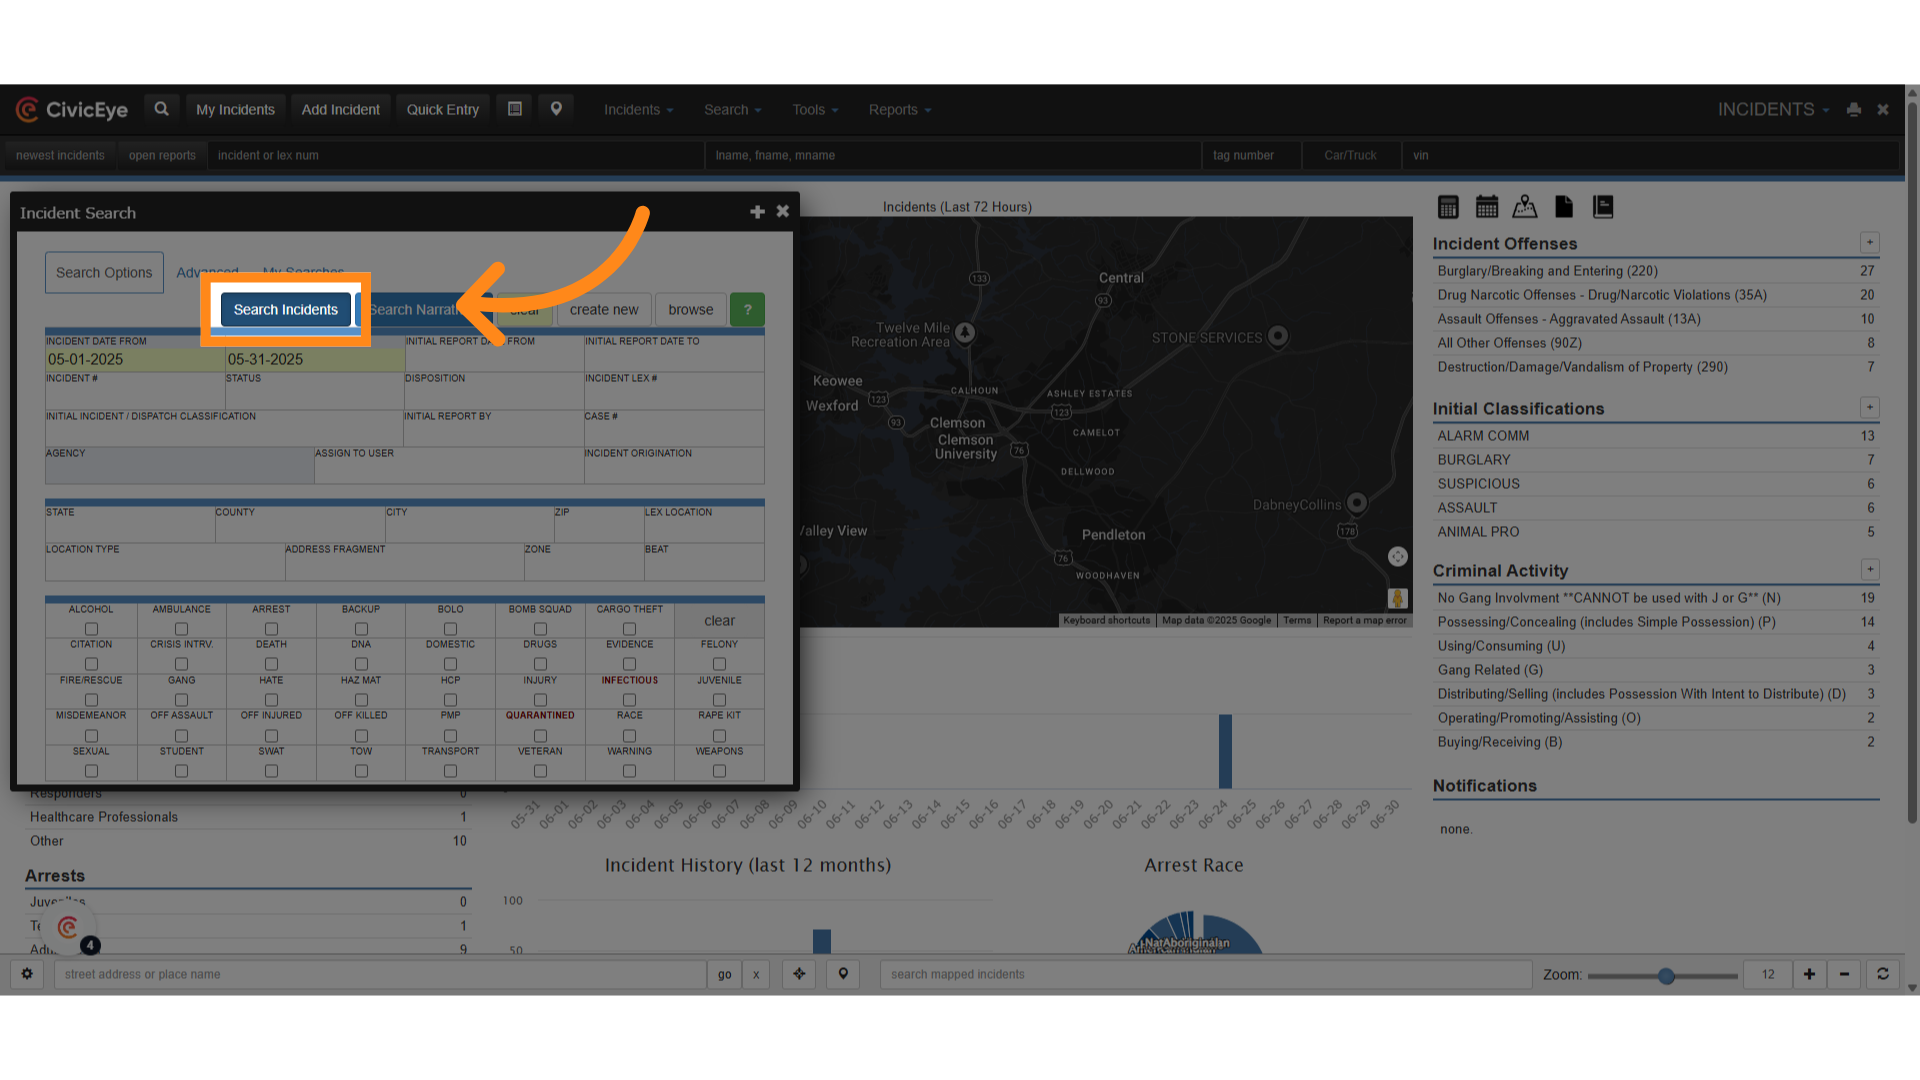Image resolution: width=1920 pixels, height=1080 pixels.
Task: Click the create new button
Action: 604,310
